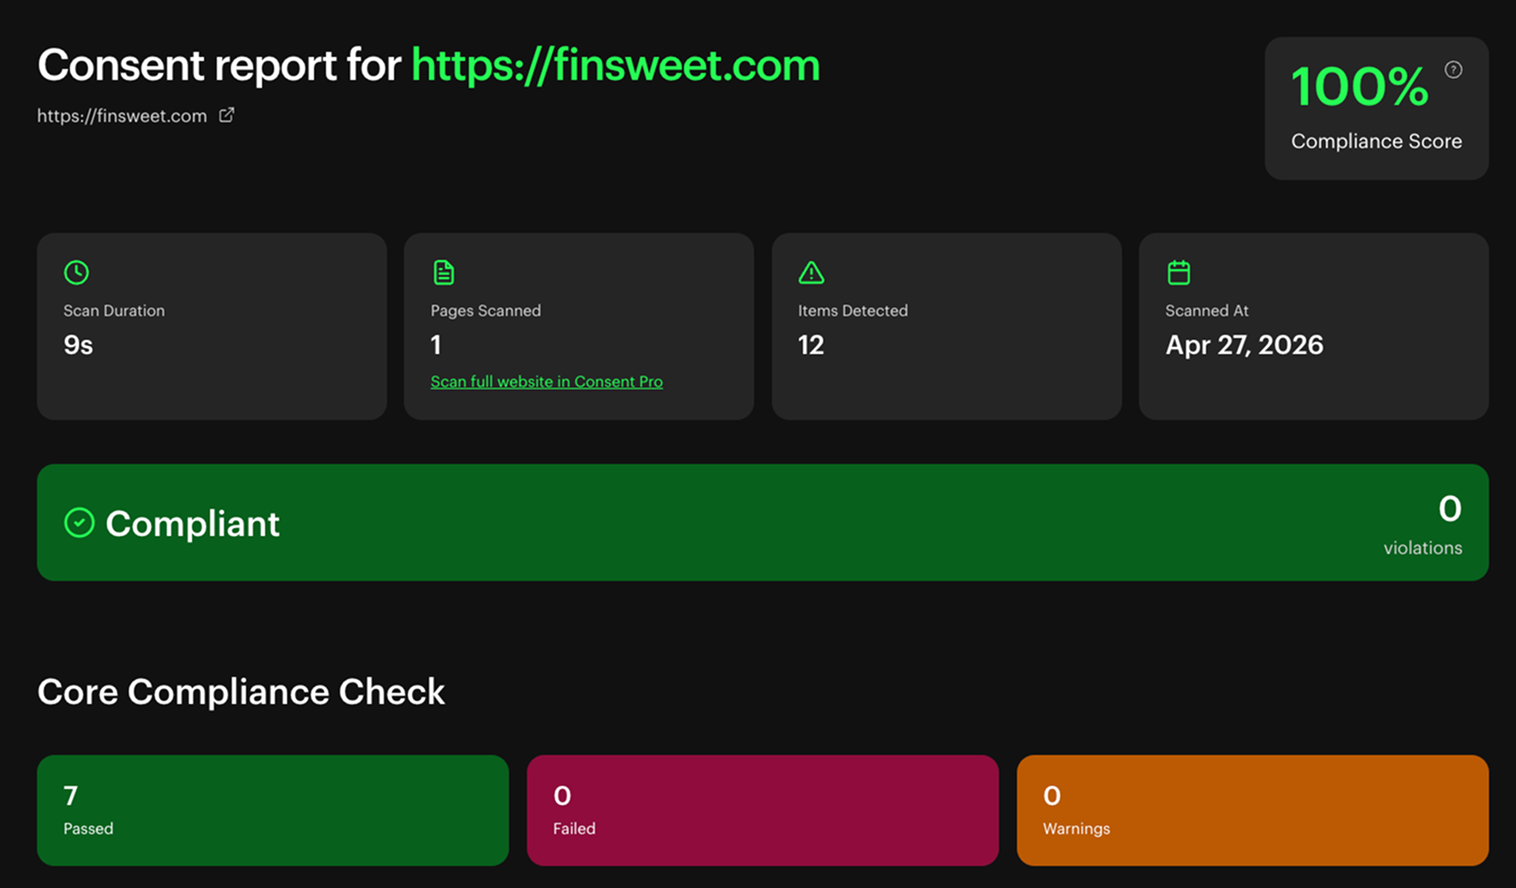The image size is (1516, 888).
Task: Click the document icon above Pages Scanned
Action: coord(443,272)
